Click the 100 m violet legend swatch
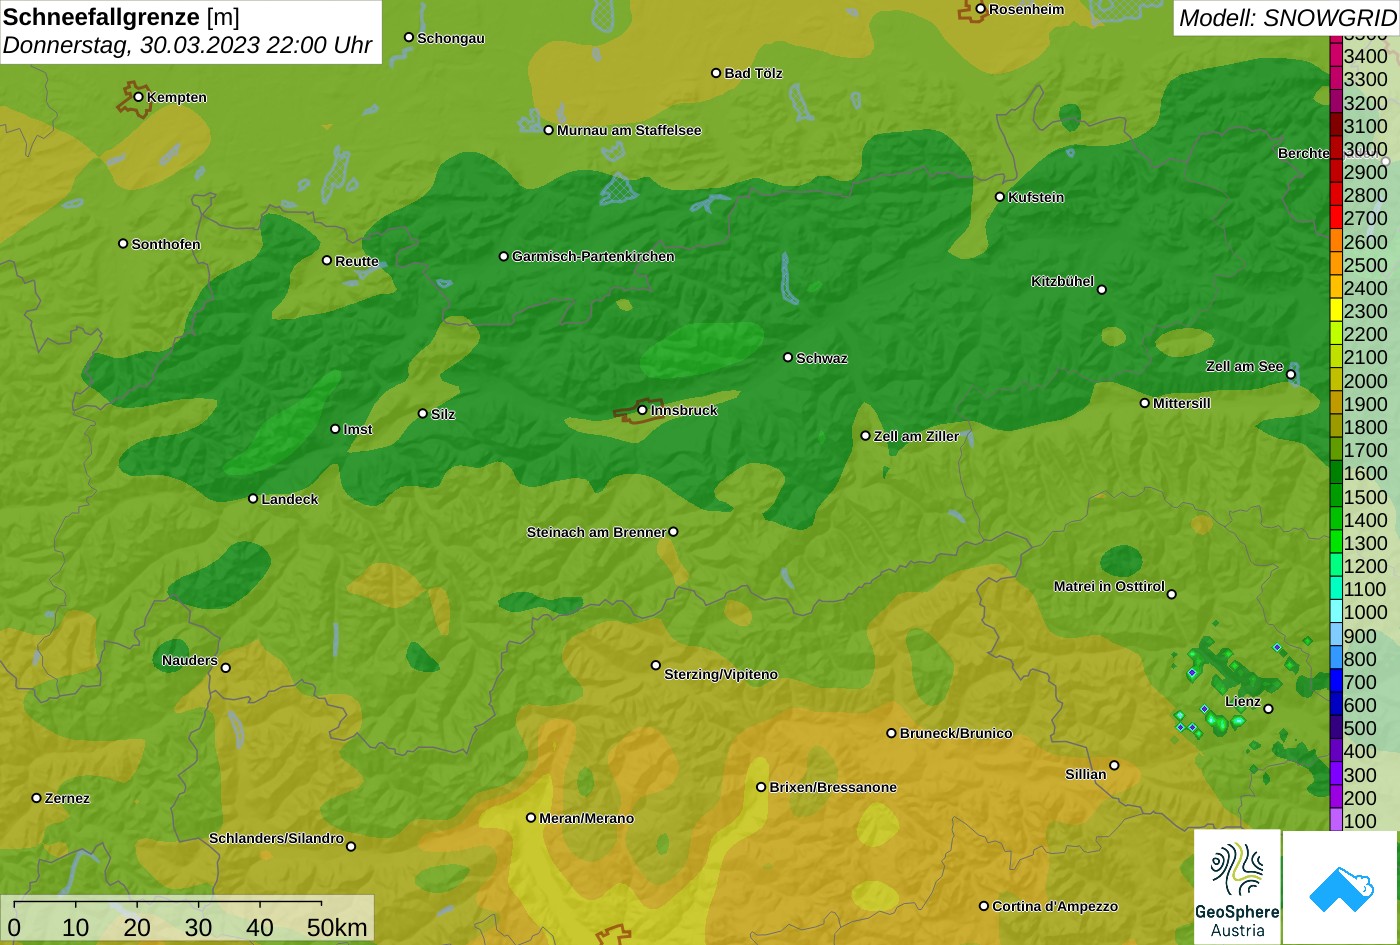Screen dimensions: 1400x945 pyautogui.click(x=1336, y=821)
